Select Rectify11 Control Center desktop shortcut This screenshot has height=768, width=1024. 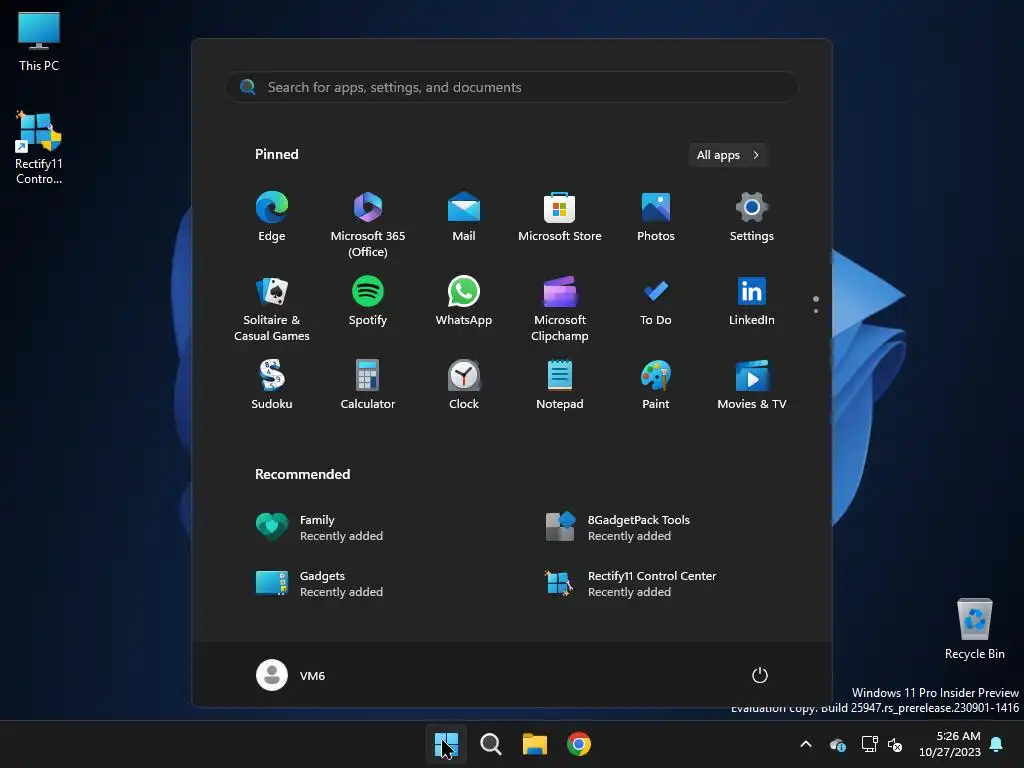point(39,148)
